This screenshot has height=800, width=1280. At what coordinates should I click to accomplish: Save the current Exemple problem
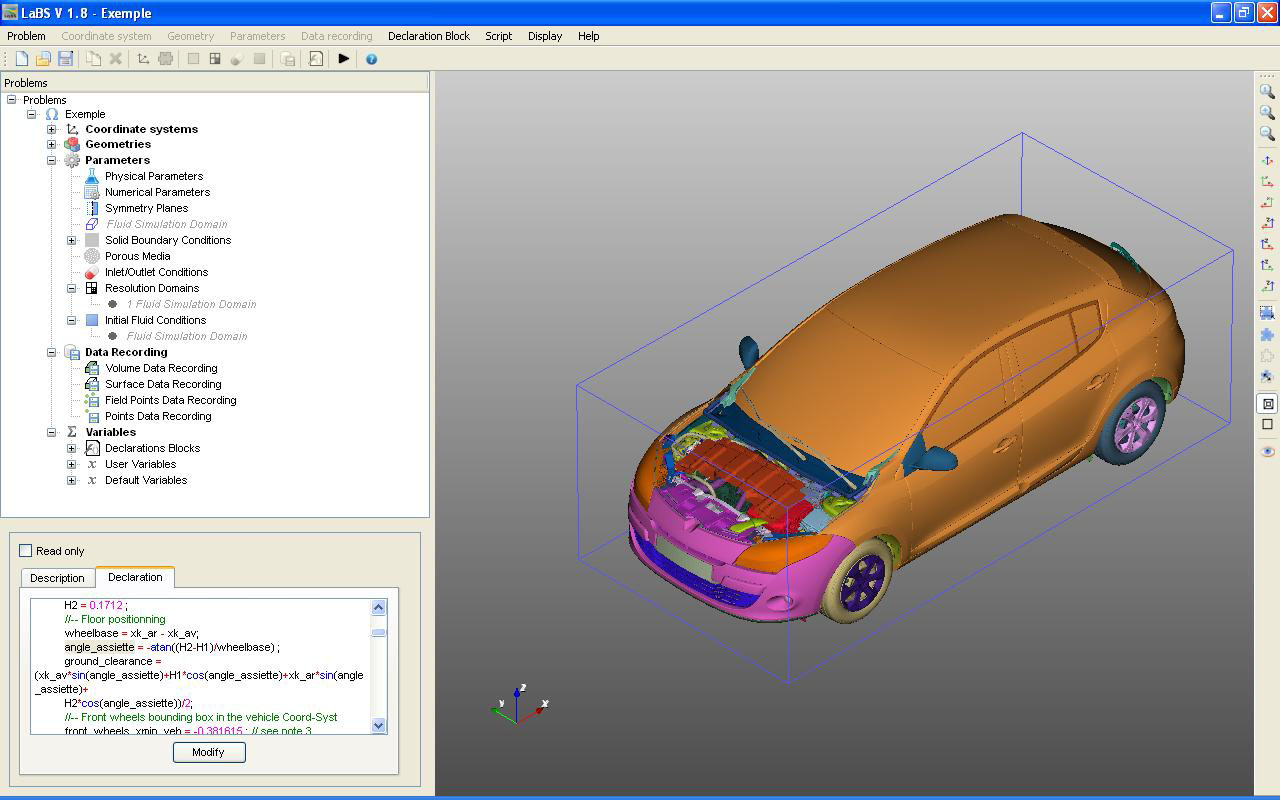pyautogui.click(x=66, y=58)
